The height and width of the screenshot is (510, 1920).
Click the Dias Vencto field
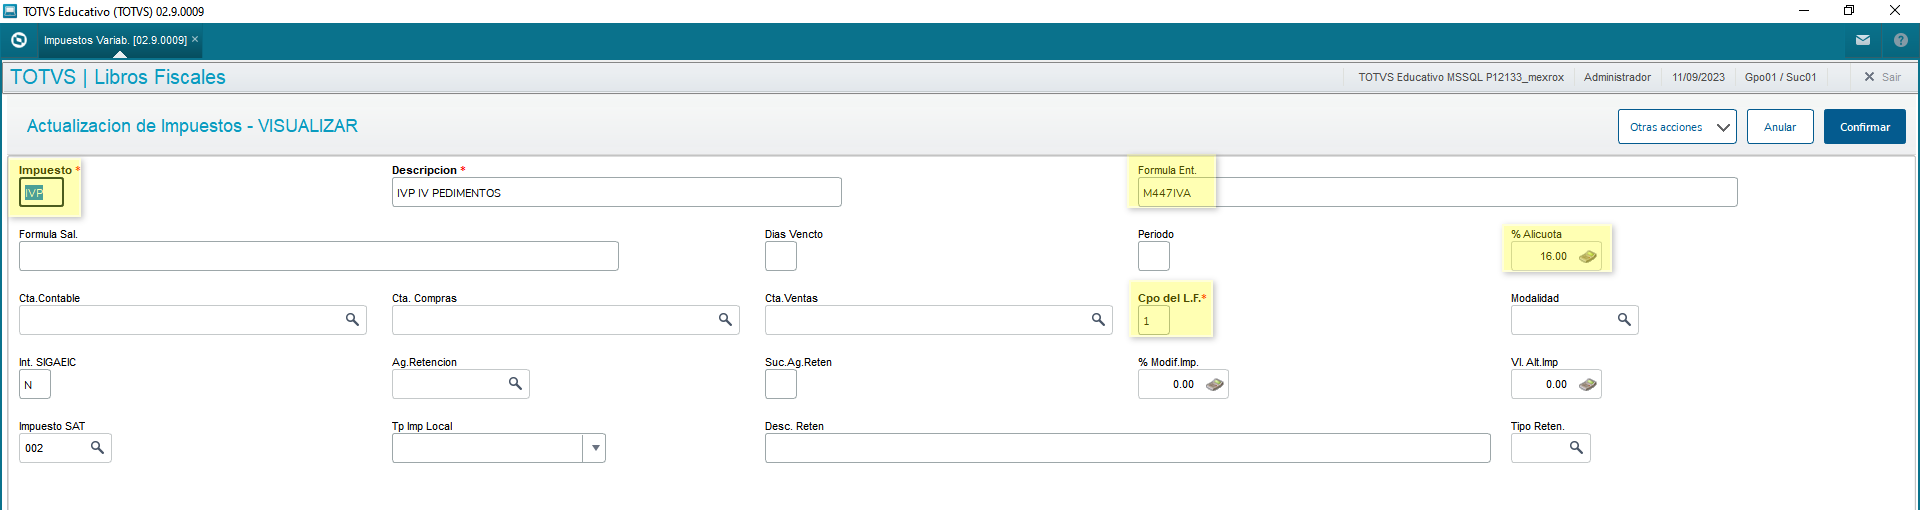pyautogui.click(x=781, y=257)
